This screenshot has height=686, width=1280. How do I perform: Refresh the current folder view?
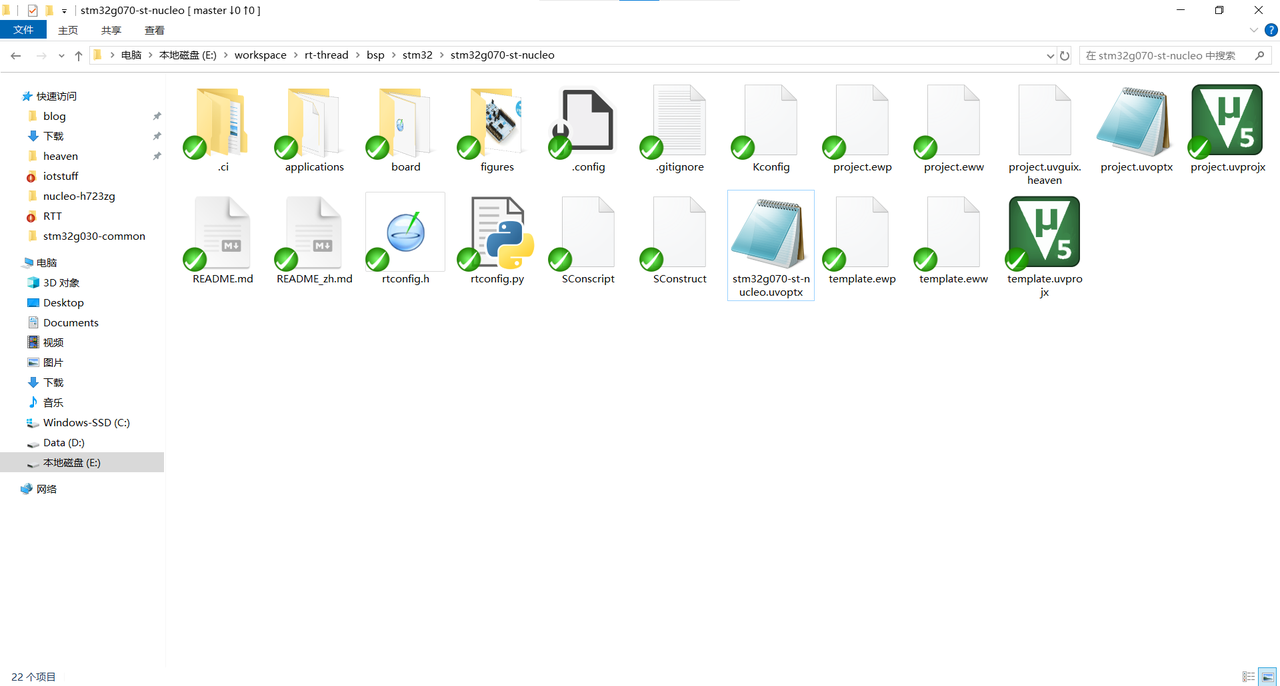[x=1065, y=56]
